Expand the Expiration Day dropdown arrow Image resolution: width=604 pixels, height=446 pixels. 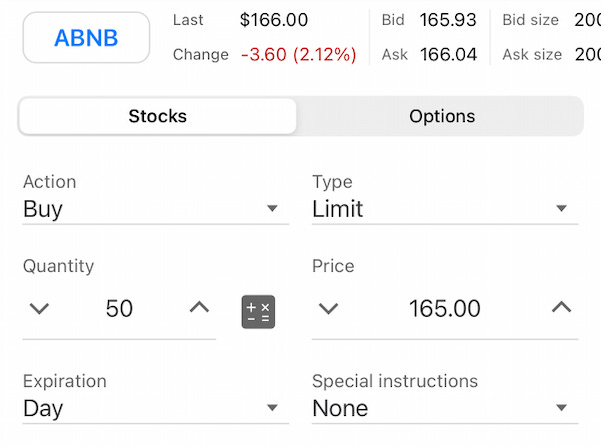pos(272,407)
